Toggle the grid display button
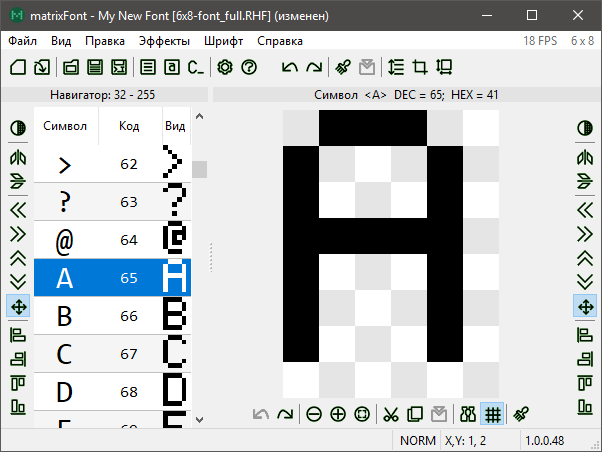This screenshot has height=452, width=602. (492, 414)
